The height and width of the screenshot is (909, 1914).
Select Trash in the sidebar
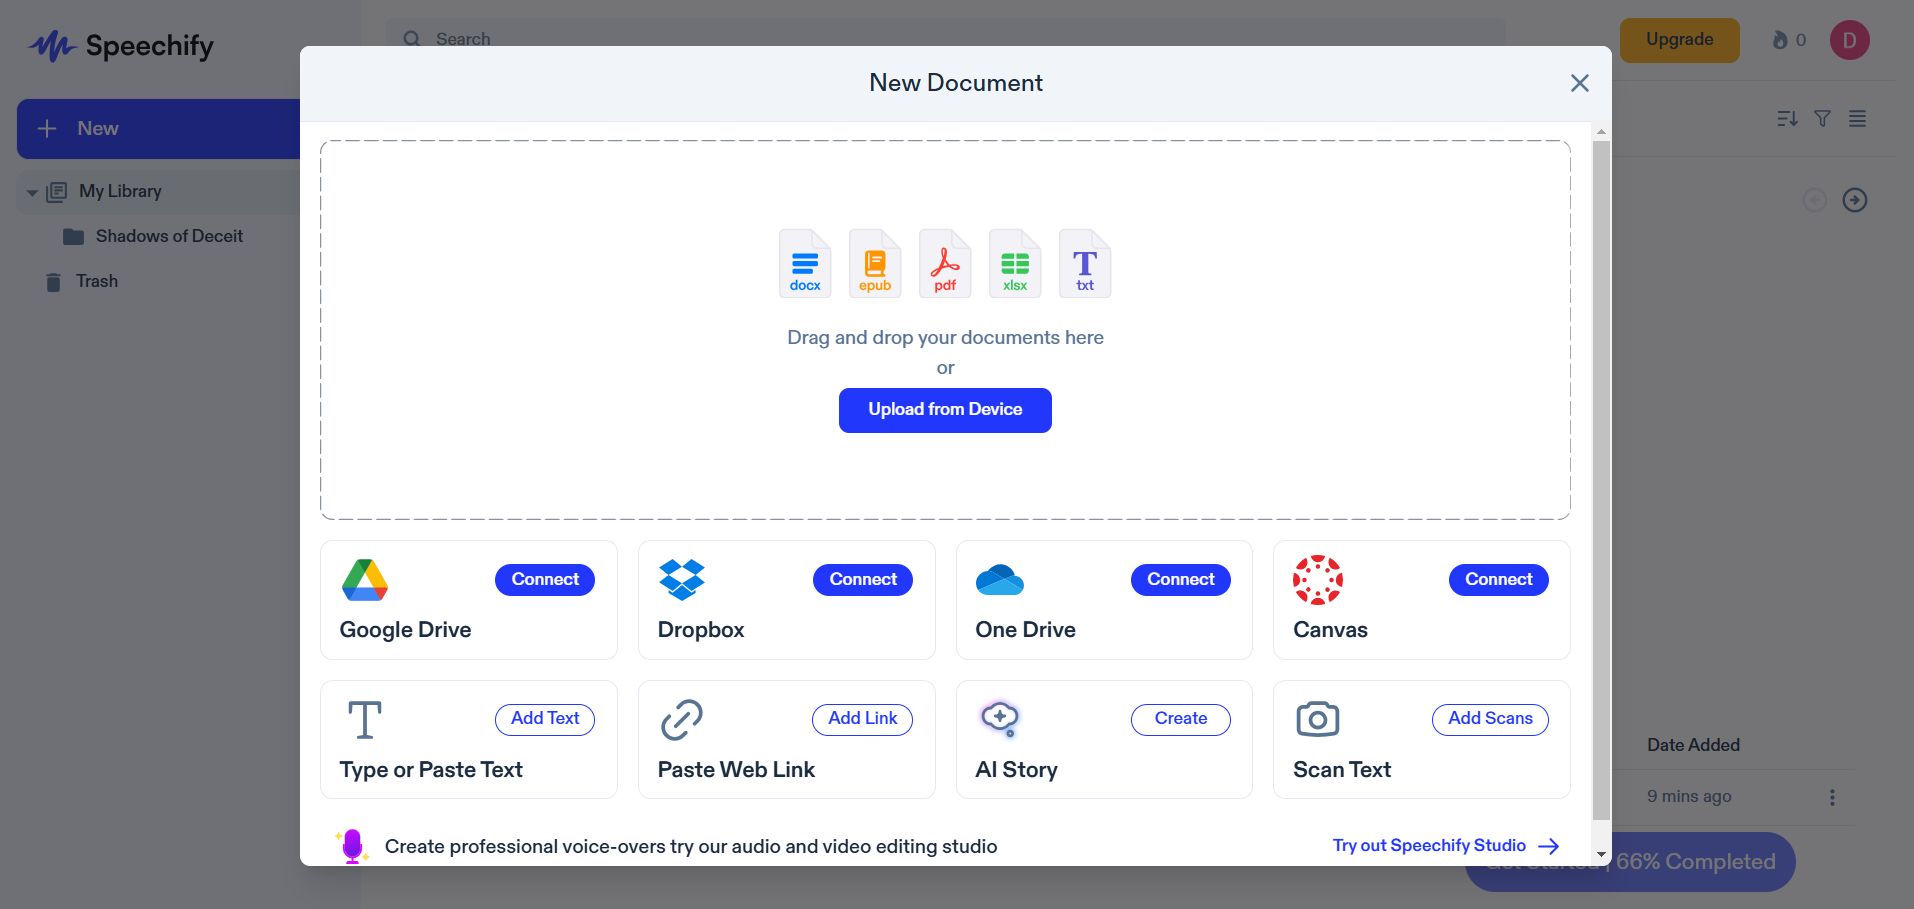click(95, 281)
